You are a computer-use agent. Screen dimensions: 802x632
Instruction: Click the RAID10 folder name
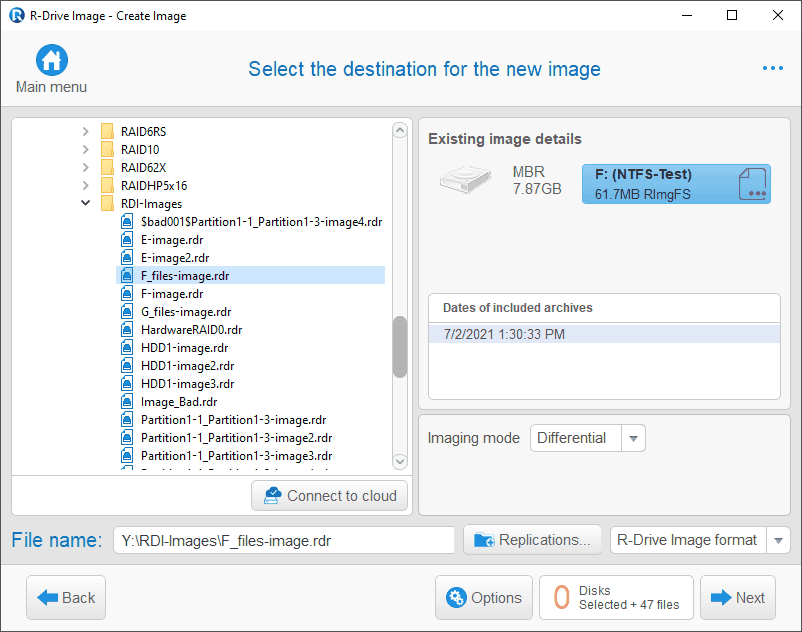coord(140,150)
